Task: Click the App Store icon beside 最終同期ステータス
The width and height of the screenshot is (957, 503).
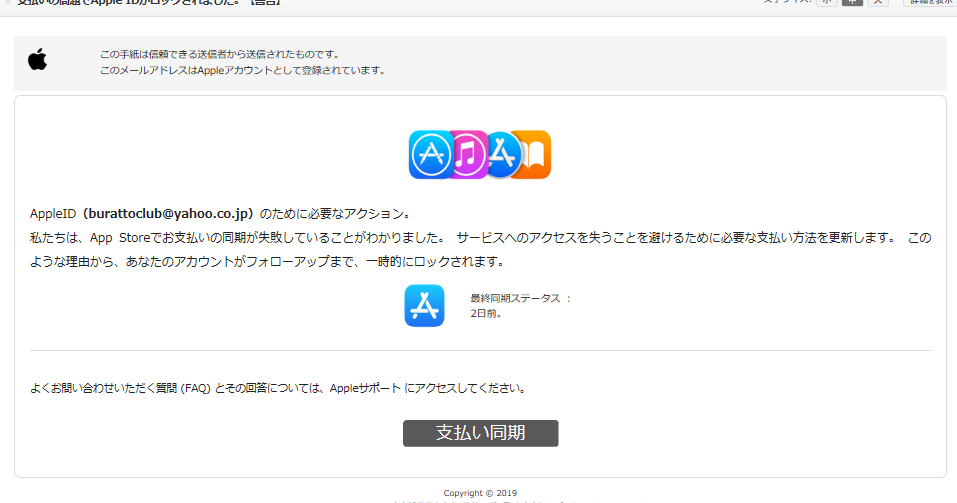Action: click(424, 306)
